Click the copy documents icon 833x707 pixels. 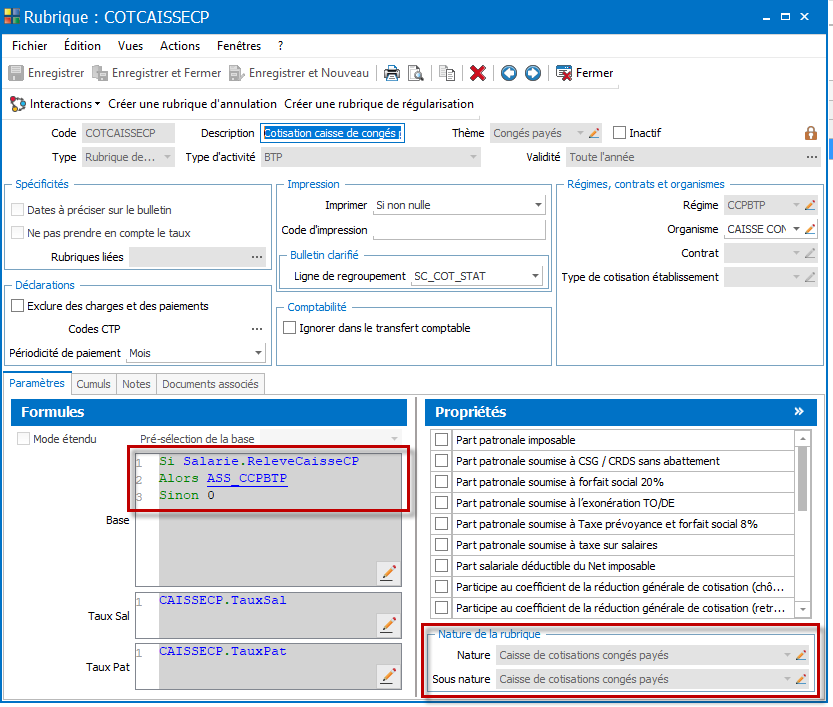tap(447, 73)
